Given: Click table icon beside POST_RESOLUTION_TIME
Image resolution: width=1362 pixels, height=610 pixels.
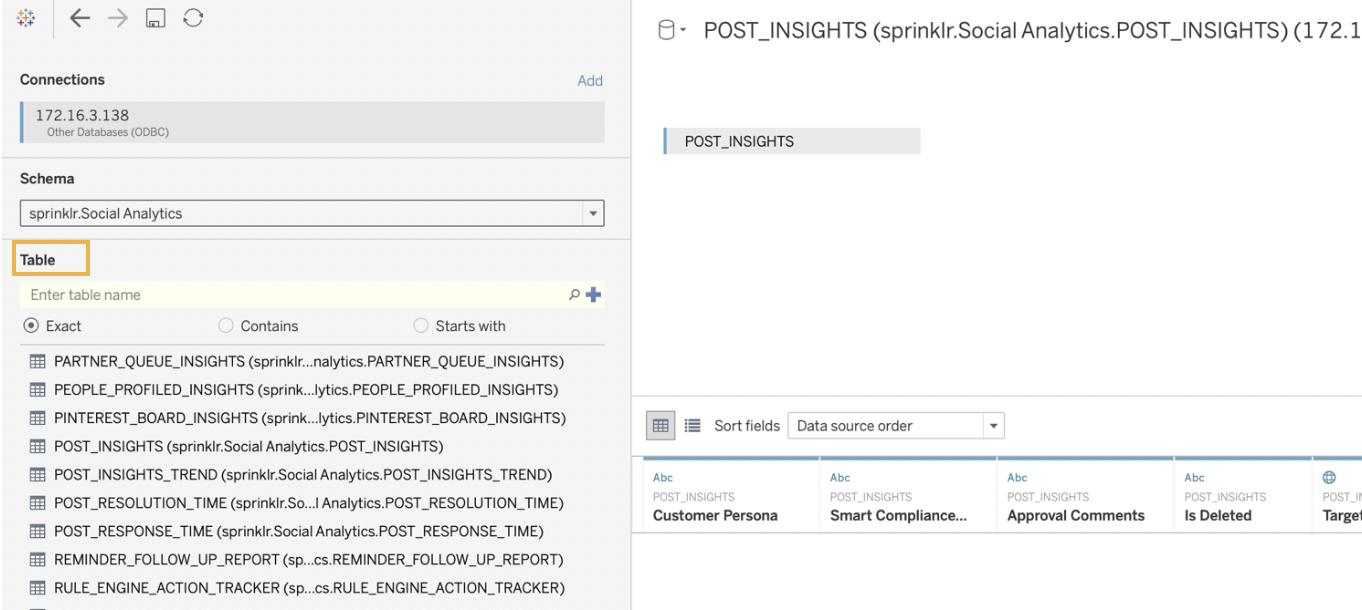Looking at the screenshot, I should coord(38,502).
